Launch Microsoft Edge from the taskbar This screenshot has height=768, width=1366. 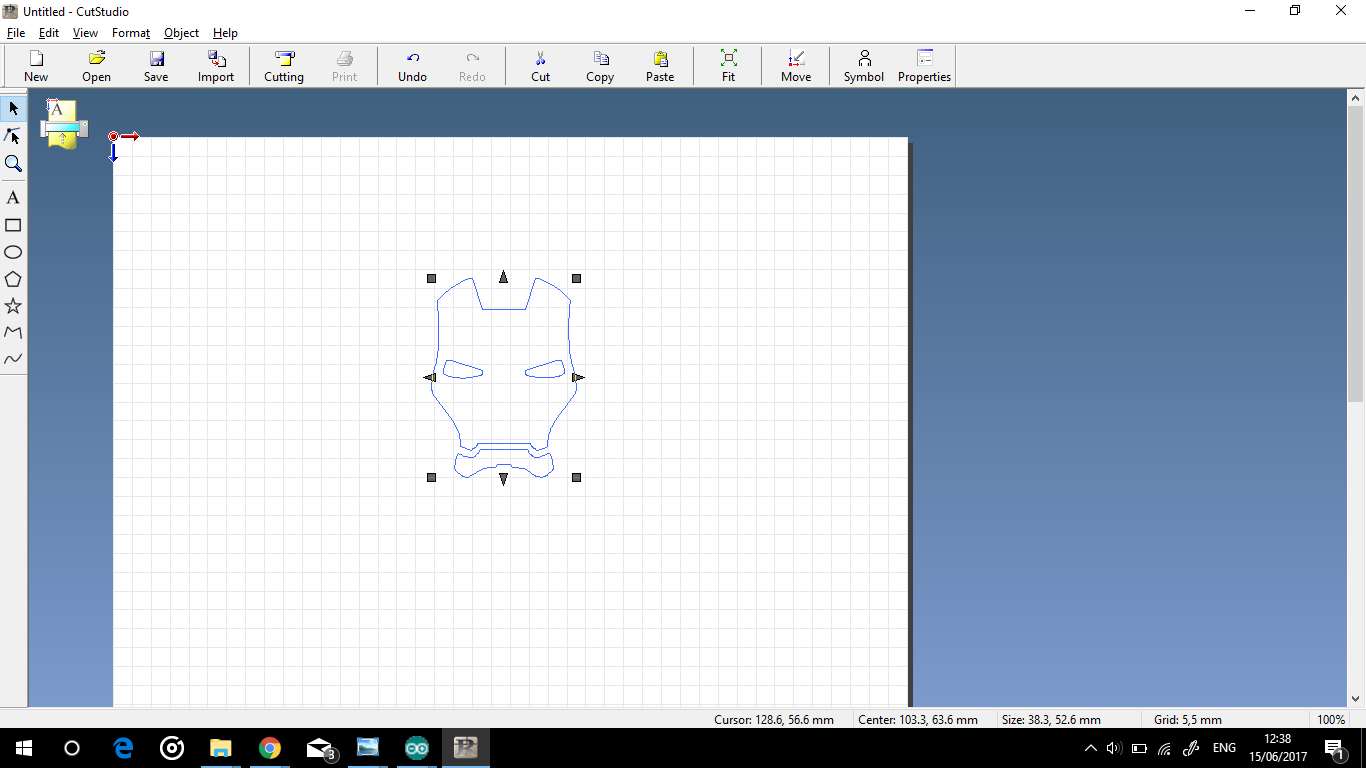[x=124, y=748]
